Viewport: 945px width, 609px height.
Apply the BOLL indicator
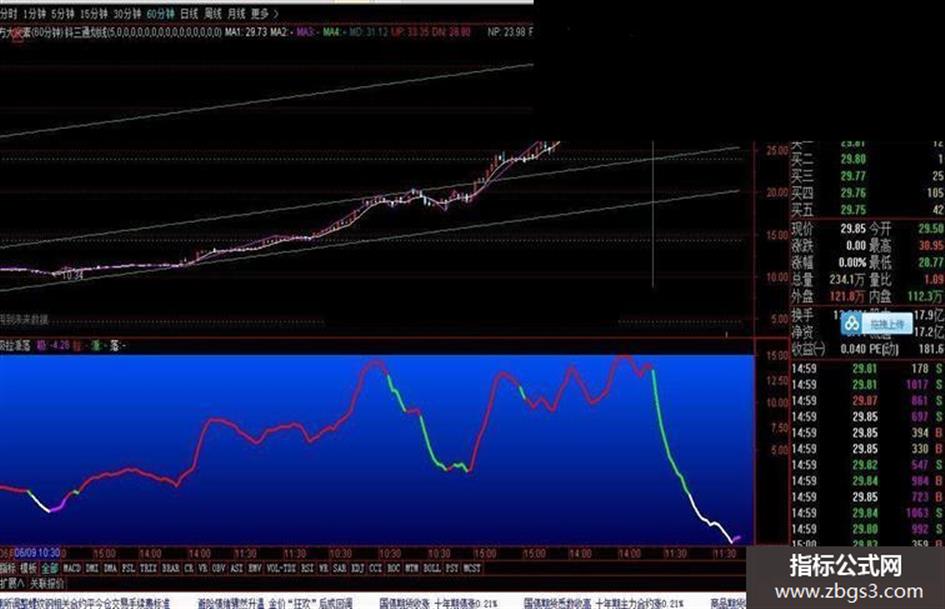(432, 568)
